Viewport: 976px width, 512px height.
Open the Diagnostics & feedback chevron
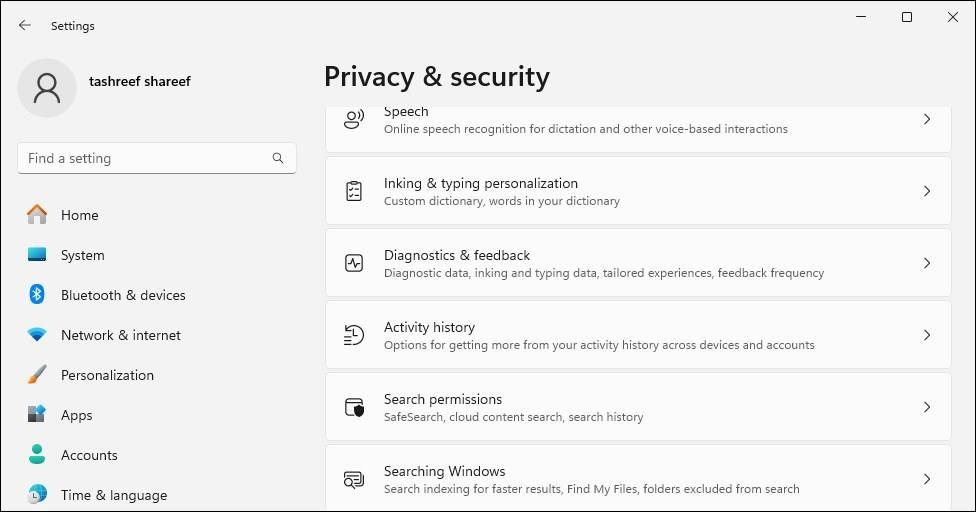(x=927, y=263)
